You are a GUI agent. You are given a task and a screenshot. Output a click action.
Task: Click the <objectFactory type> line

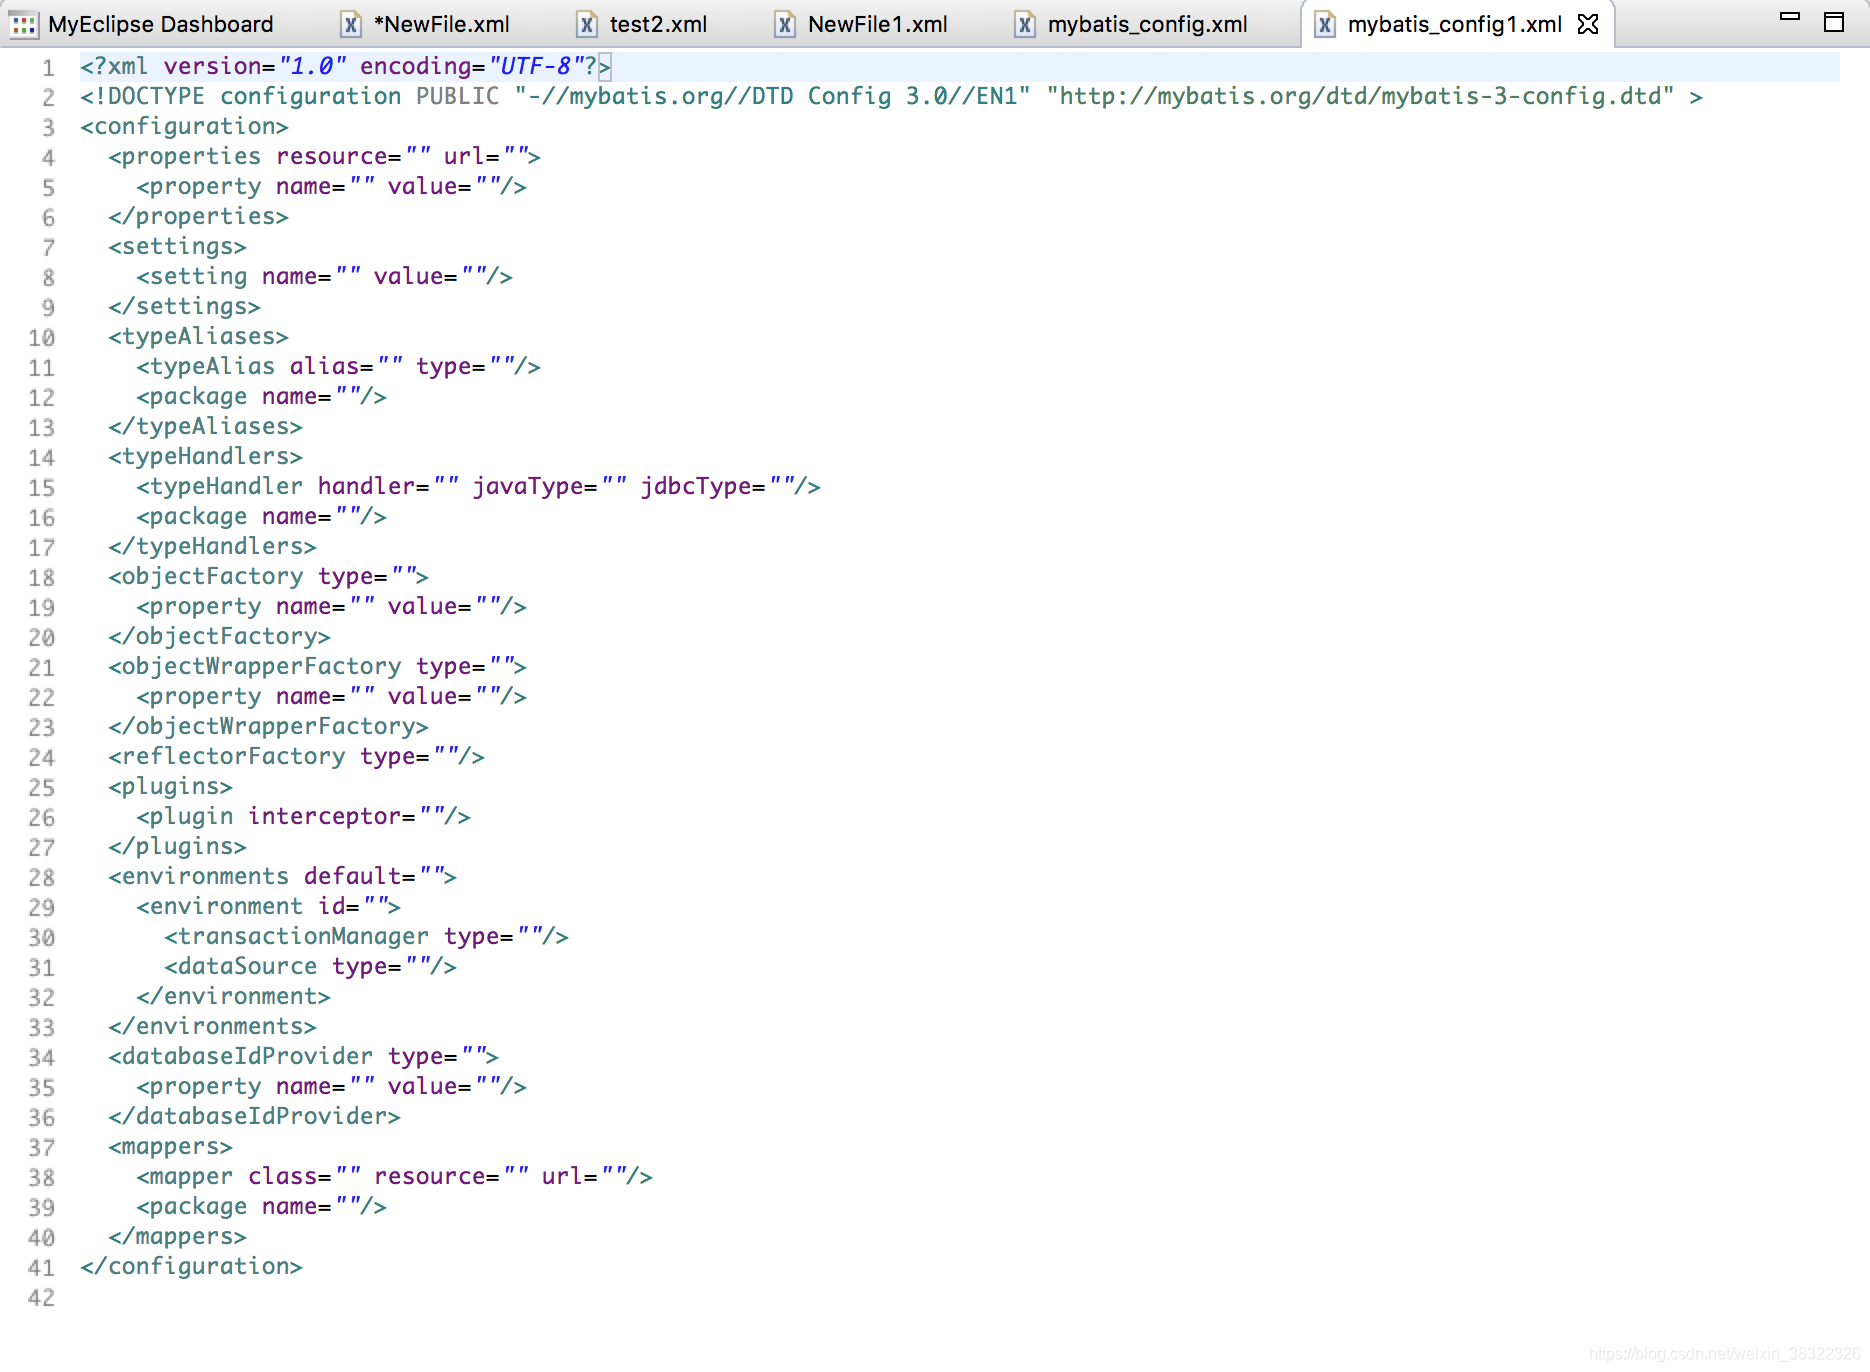click(268, 577)
